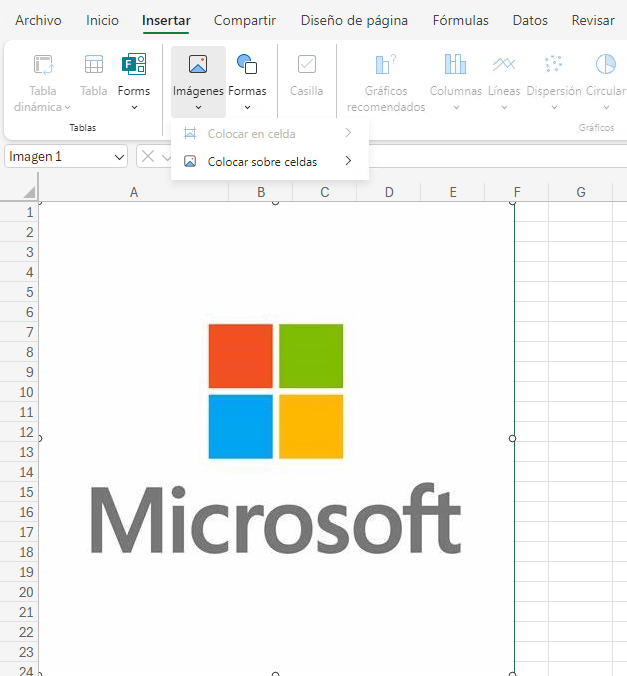This screenshot has width=627, height=676.
Task: Click Gráficos recomendados icon
Action: coord(386,64)
